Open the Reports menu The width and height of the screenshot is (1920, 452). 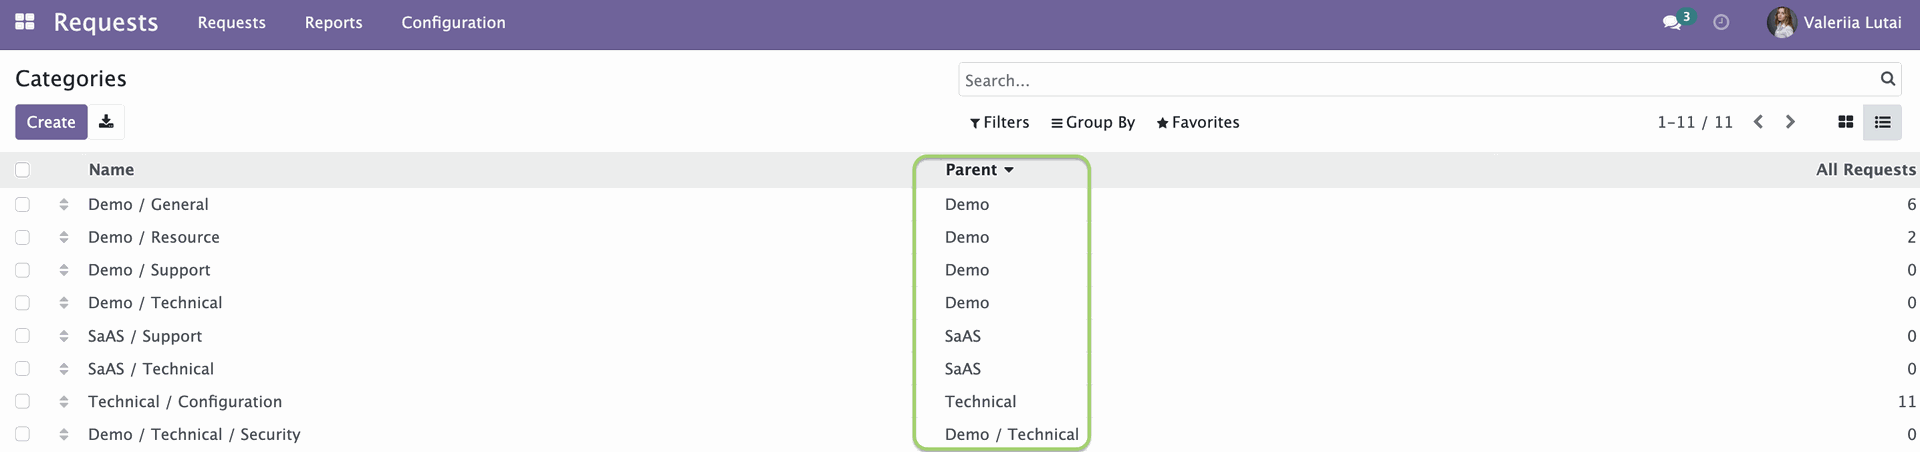(x=333, y=22)
